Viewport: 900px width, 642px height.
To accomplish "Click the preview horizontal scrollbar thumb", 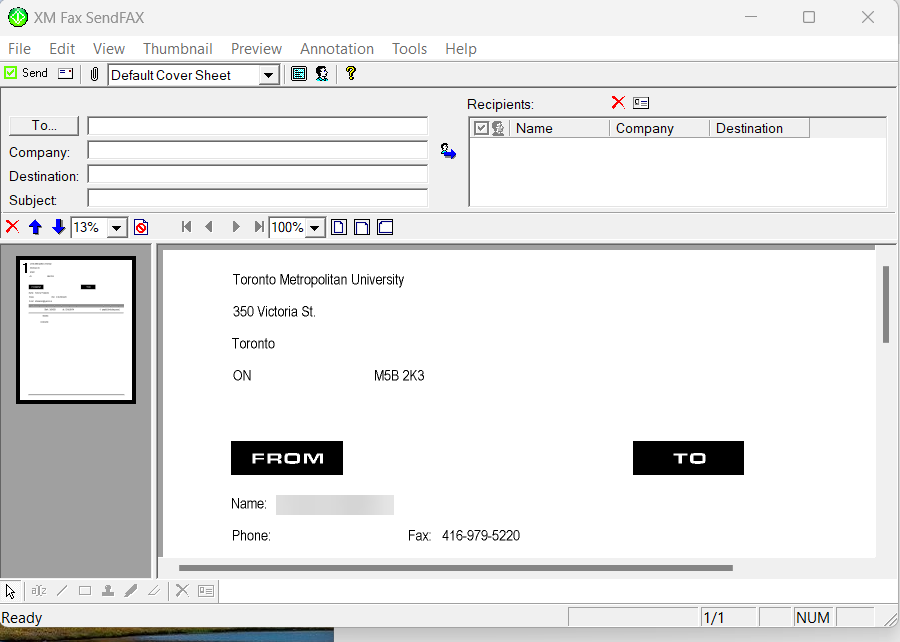I will (456, 568).
